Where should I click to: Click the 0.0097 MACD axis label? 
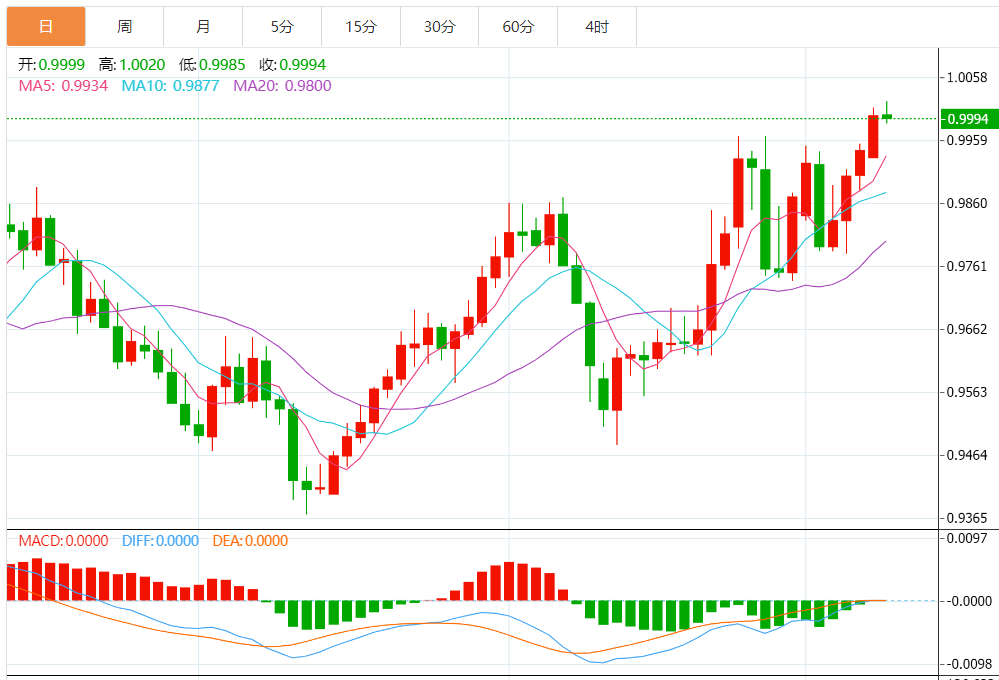point(967,539)
